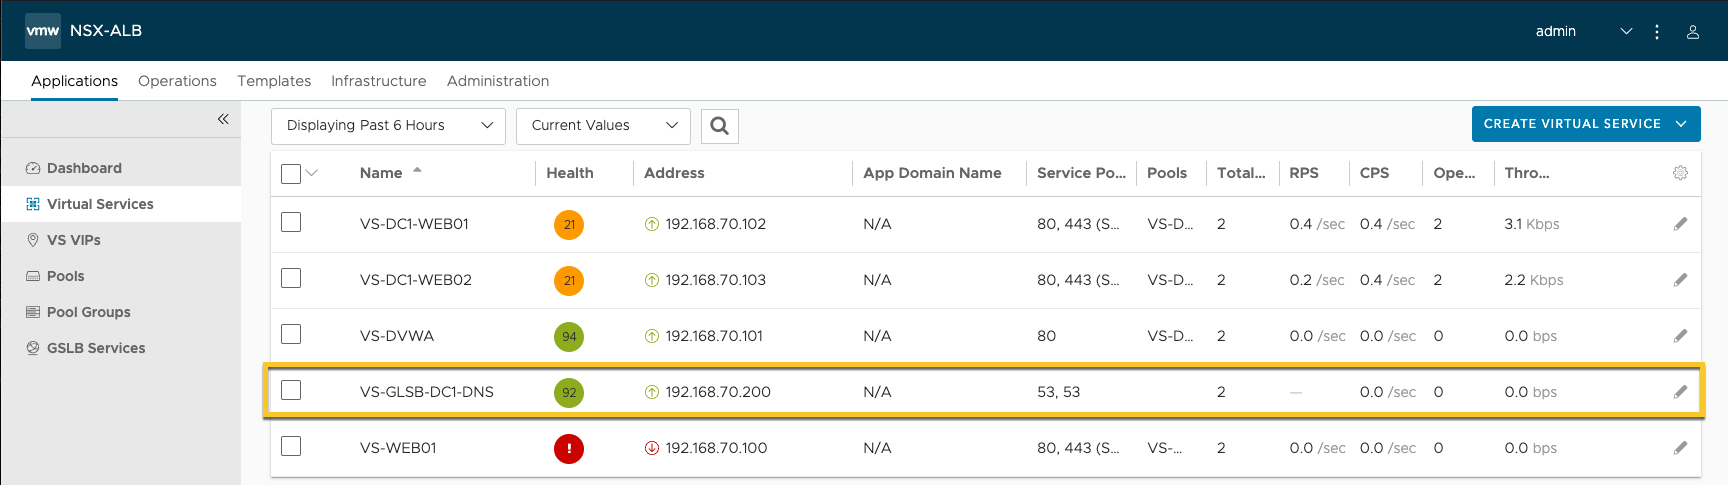This screenshot has height=485, width=1728.
Task: Click red down-arrow status icon beside 192.168.70.100
Action: click(x=652, y=449)
